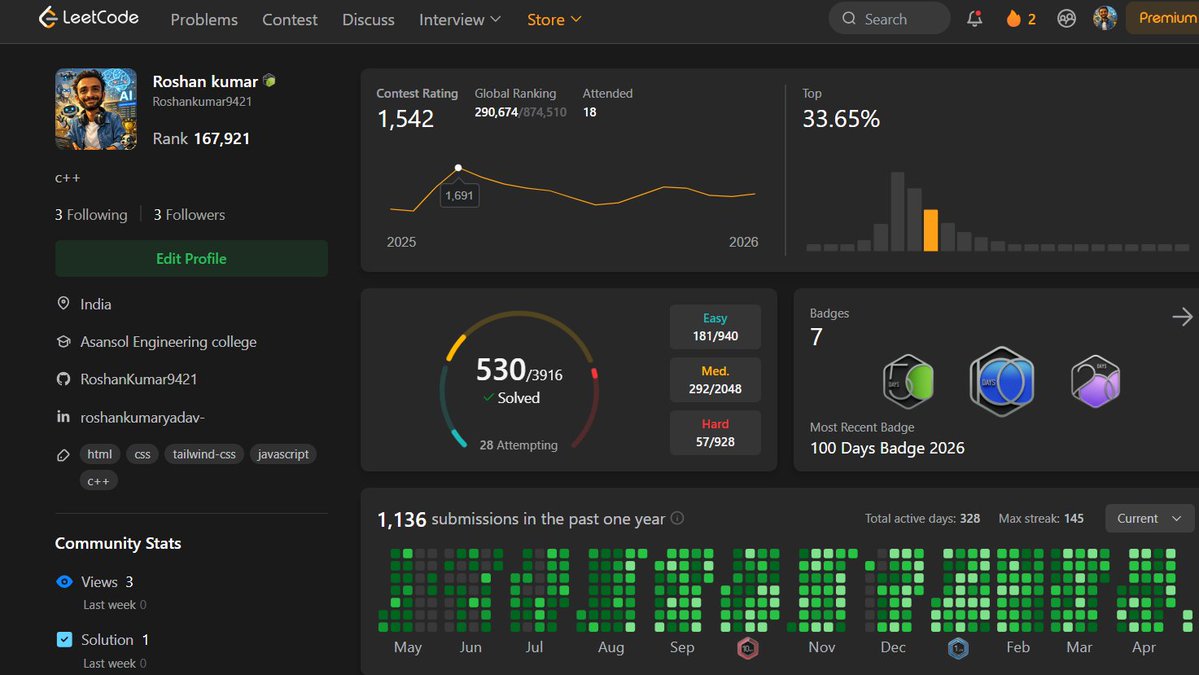The height and width of the screenshot is (675, 1199).
Task: Click the 1,691 peak point on the rating graph
Action: [x=458, y=167]
